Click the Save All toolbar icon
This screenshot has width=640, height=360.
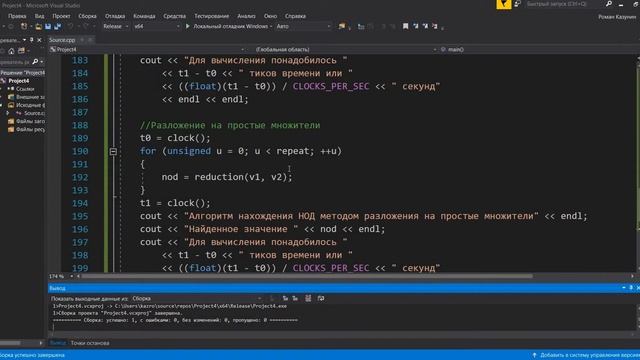58,26
